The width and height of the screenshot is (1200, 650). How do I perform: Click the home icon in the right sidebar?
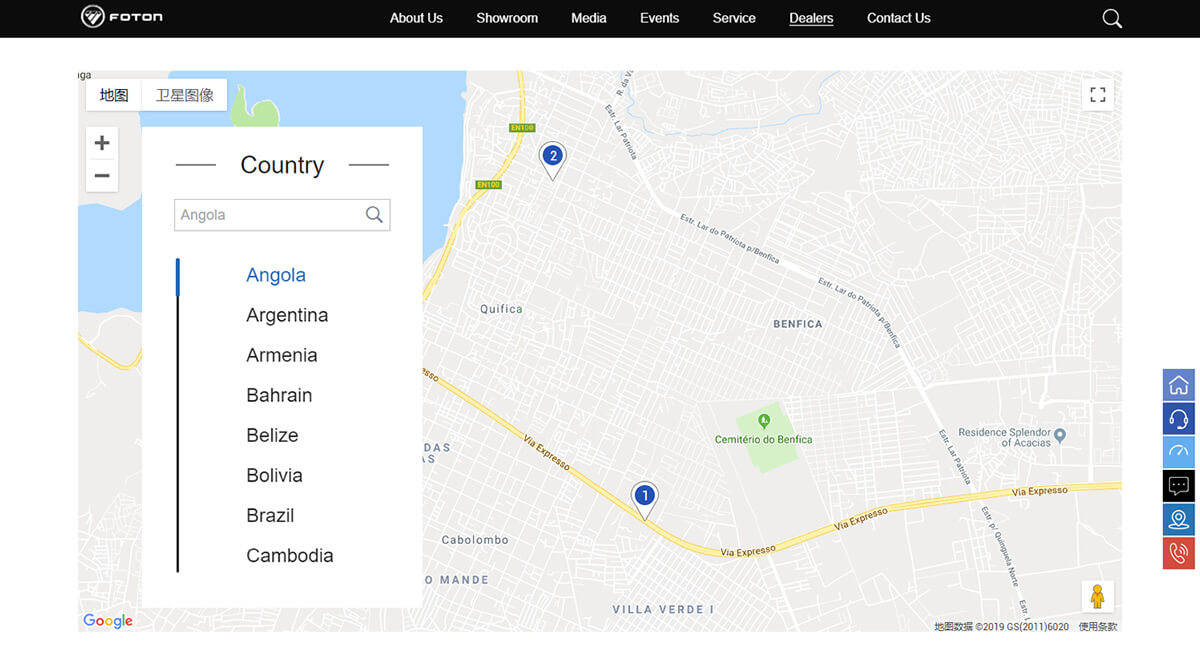coord(1178,385)
